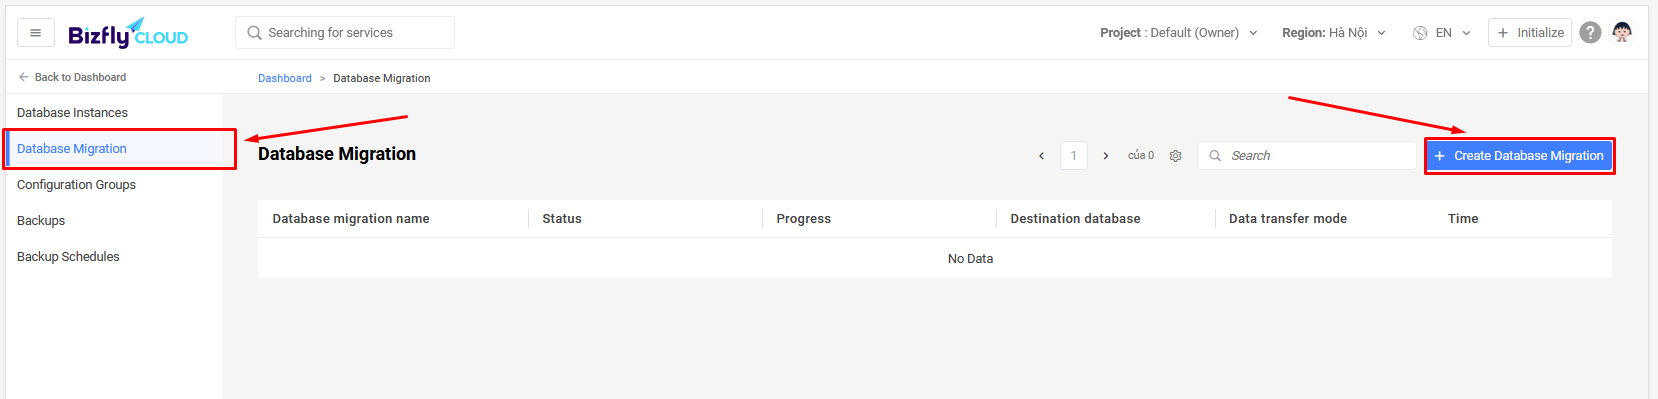Click the Bizfly Cloud logo
The width and height of the screenshot is (1658, 399).
[128, 33]
